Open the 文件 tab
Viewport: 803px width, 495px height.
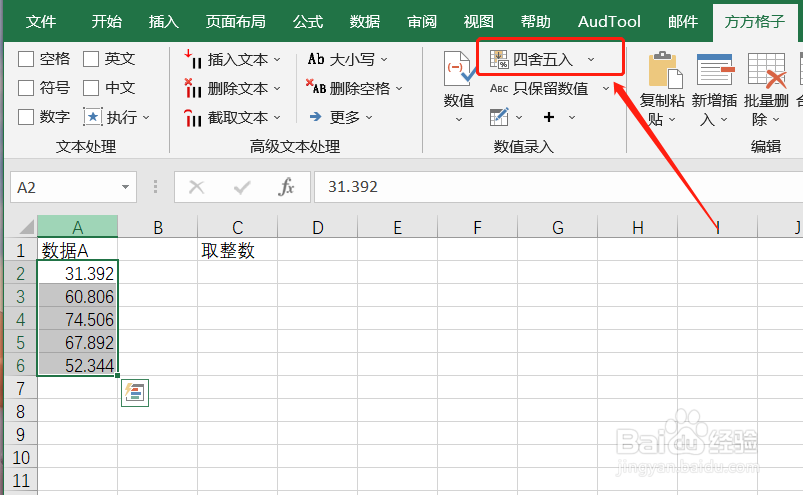(x=41, y=21)
